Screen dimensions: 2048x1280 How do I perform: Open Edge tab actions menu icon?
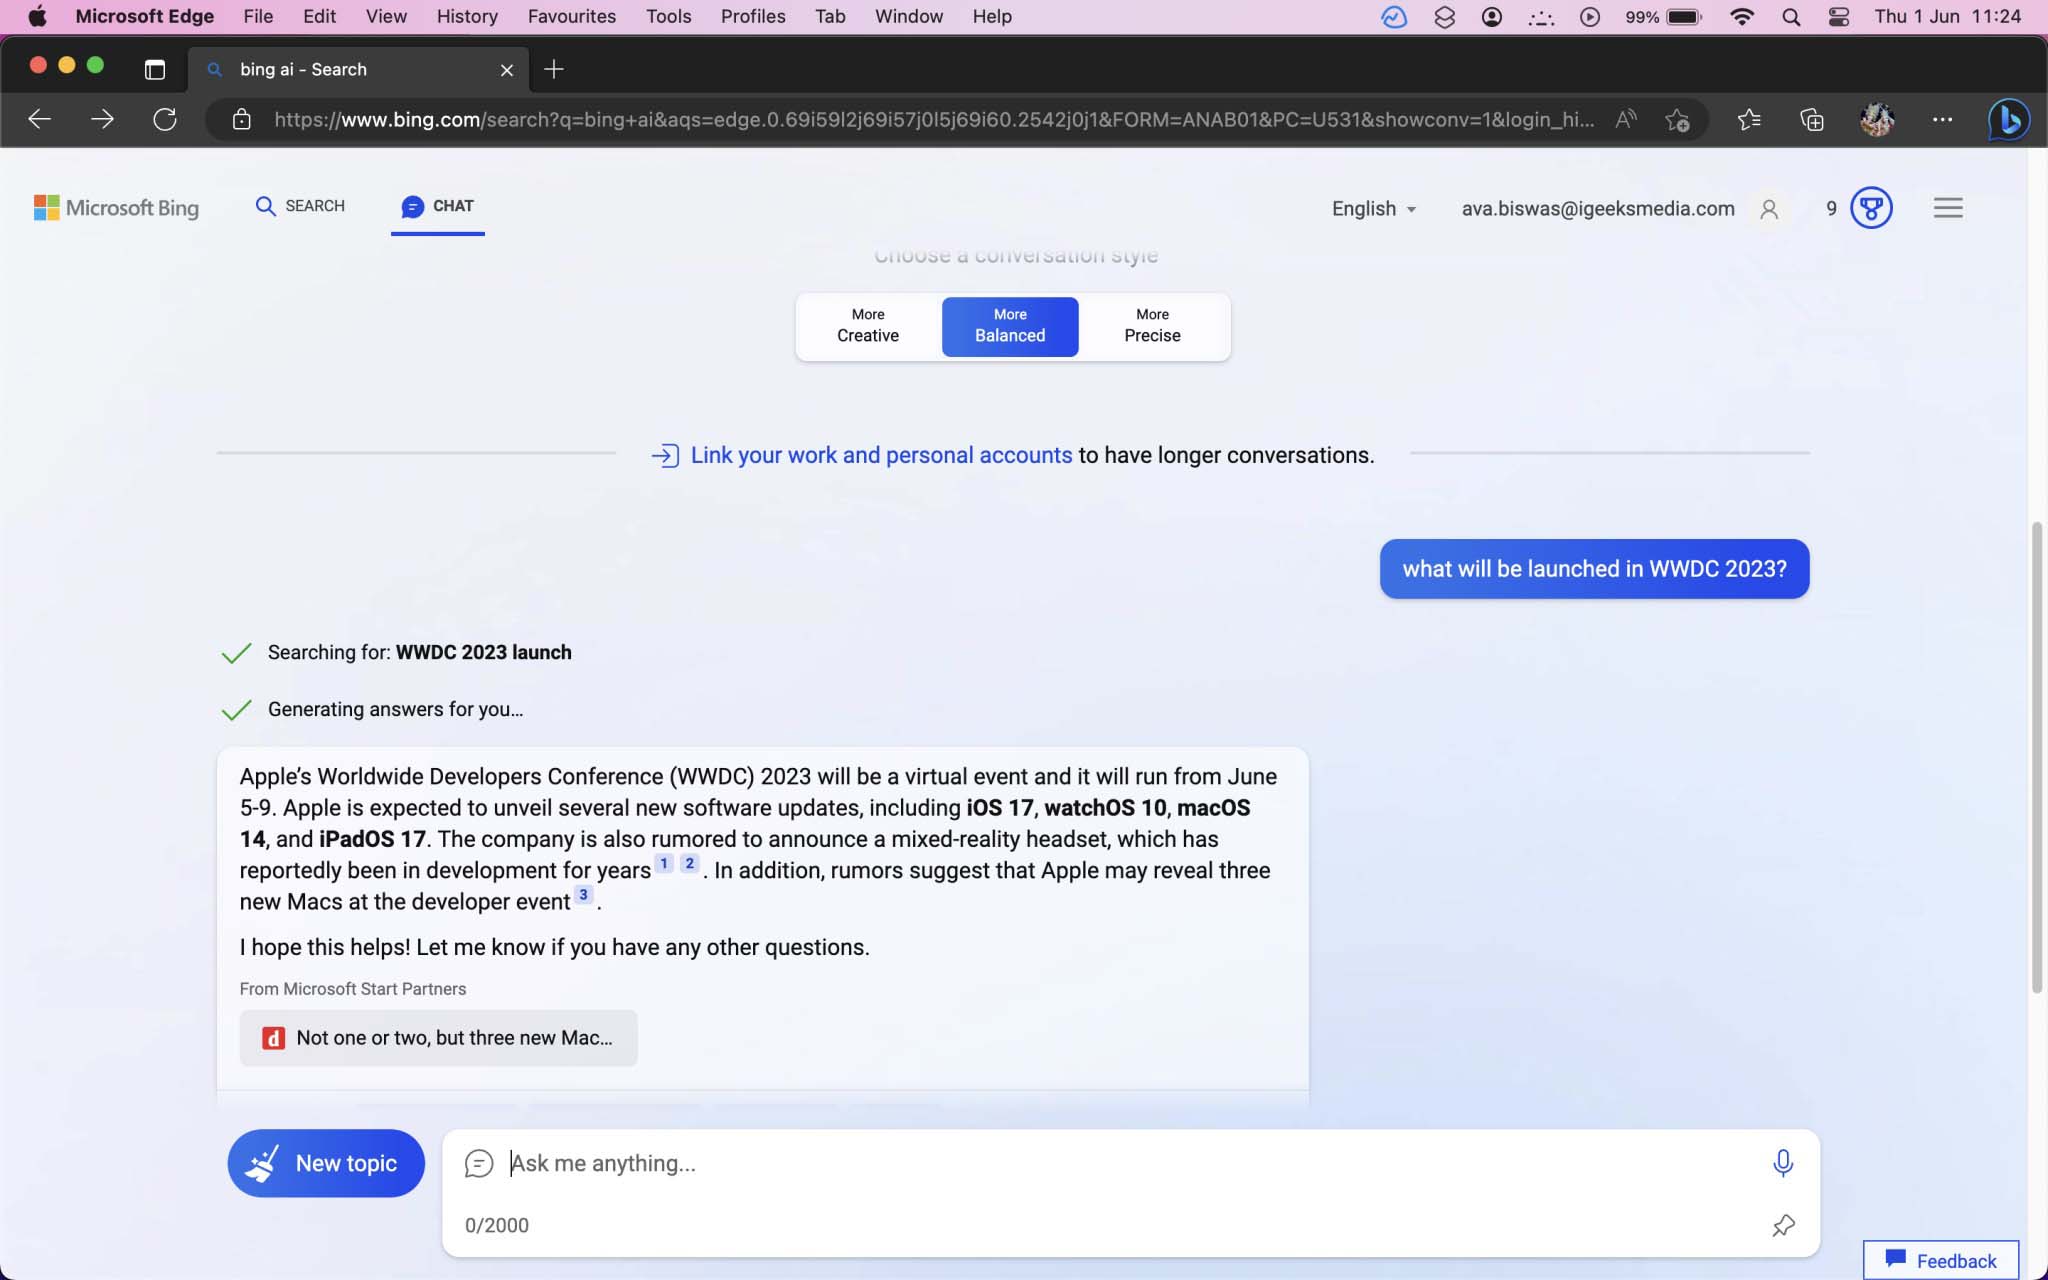pyautogui.click(x=154, y=69)
